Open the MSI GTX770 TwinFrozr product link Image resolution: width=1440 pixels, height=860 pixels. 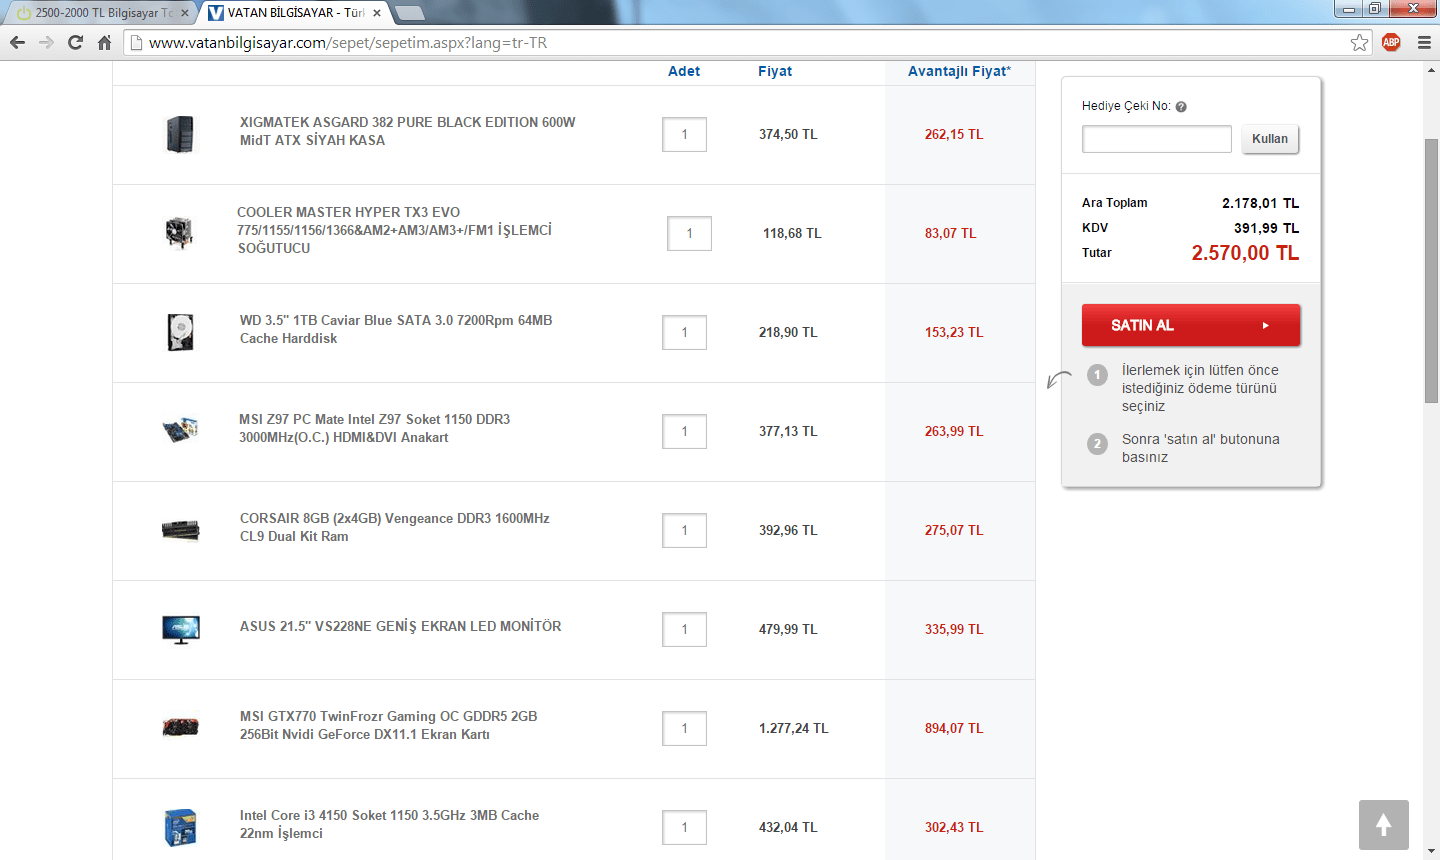click(x=389, y=725)
